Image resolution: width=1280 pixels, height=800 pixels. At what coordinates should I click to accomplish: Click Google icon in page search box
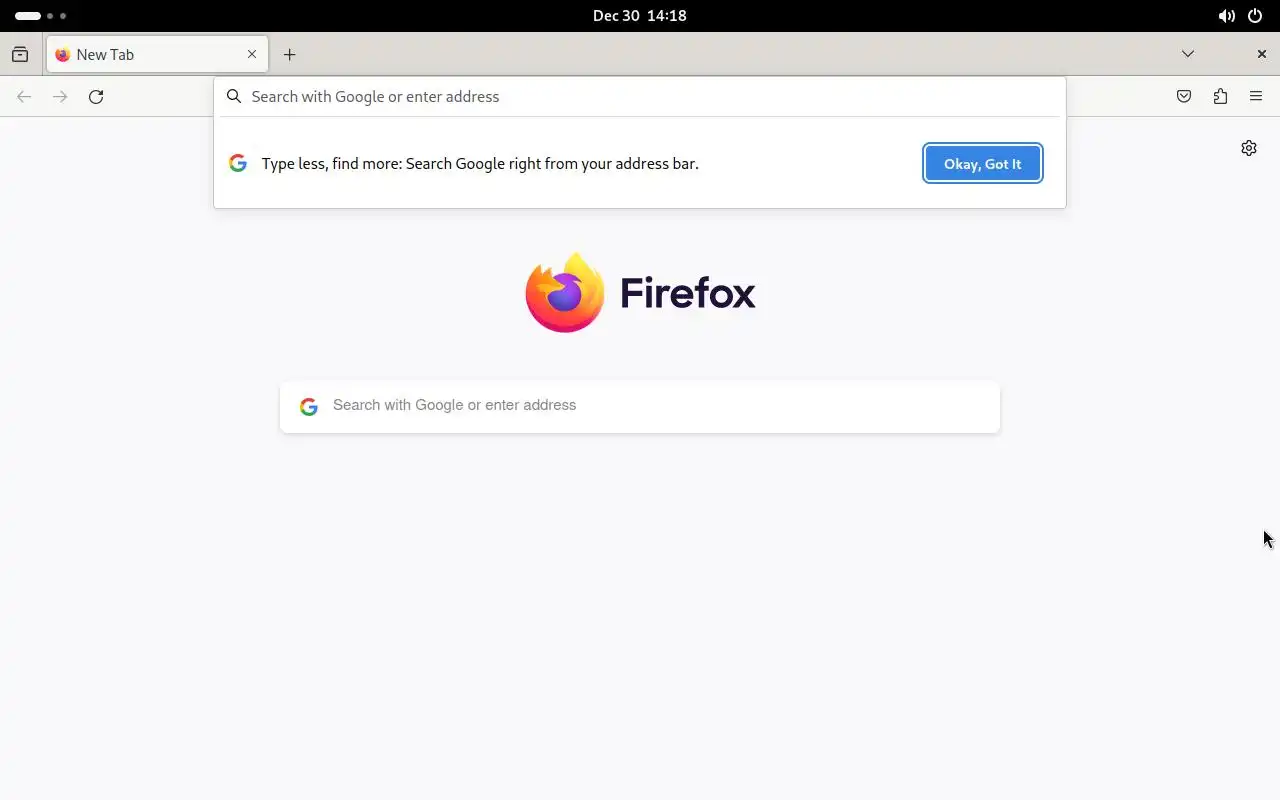(309, 406)
